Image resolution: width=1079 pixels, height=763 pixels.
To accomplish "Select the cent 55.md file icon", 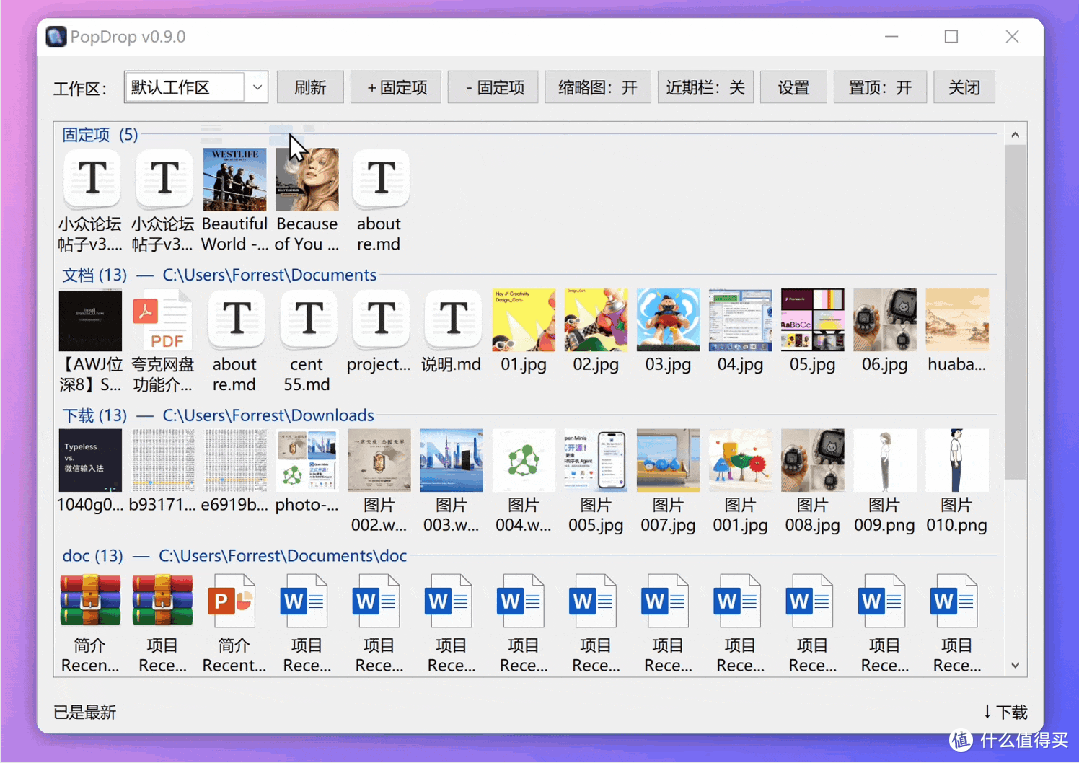I will [308, 321].
